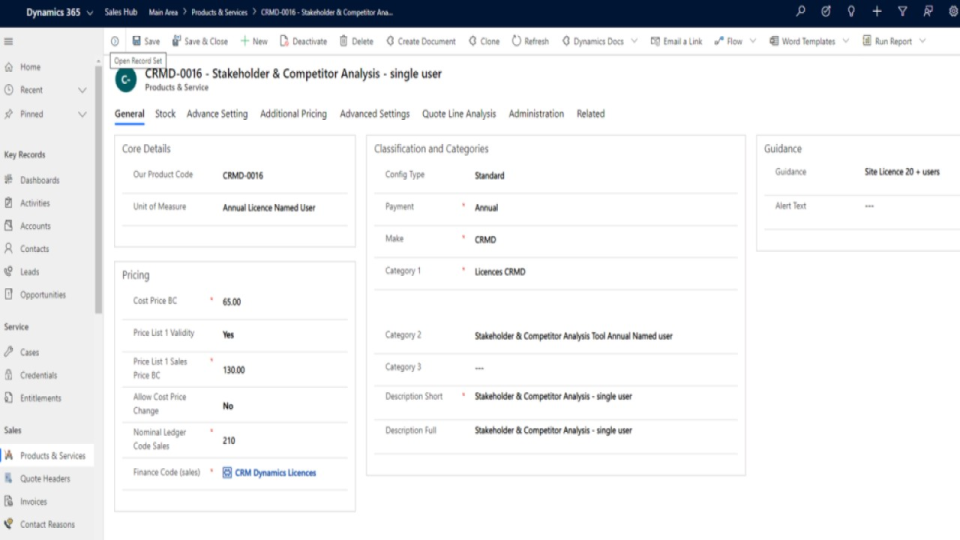Image resolution: width=960 pixels, height=540 pixels.
Task: Click Save & Close command
Action: point(200,41)
